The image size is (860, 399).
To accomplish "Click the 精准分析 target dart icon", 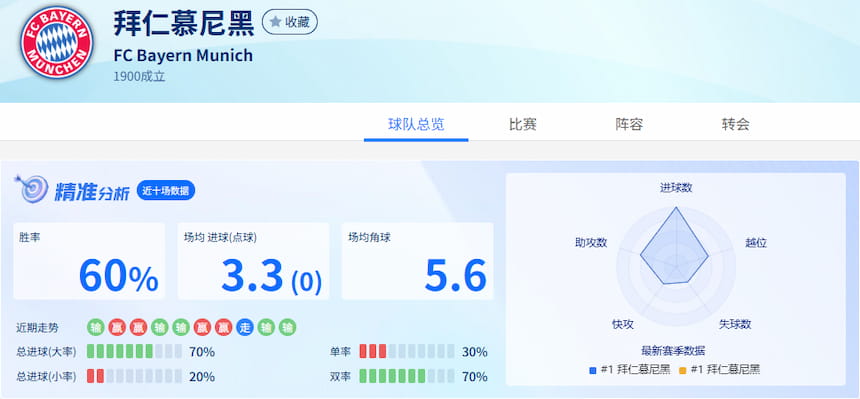I will click(x=32, y=189).
